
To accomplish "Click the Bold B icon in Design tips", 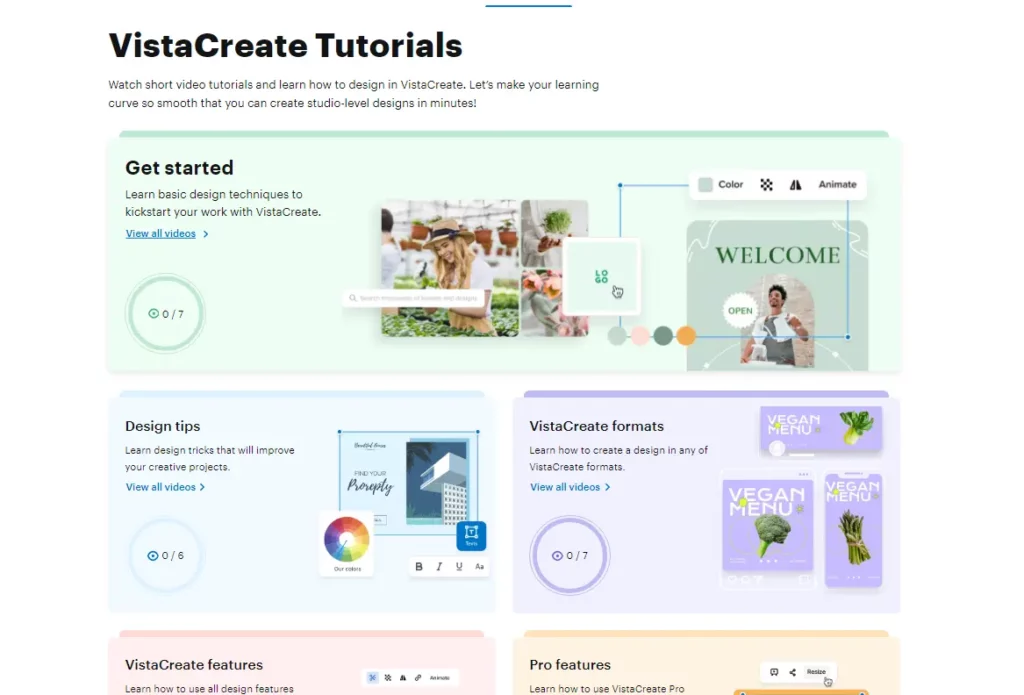I will click(x=419, y=566).
